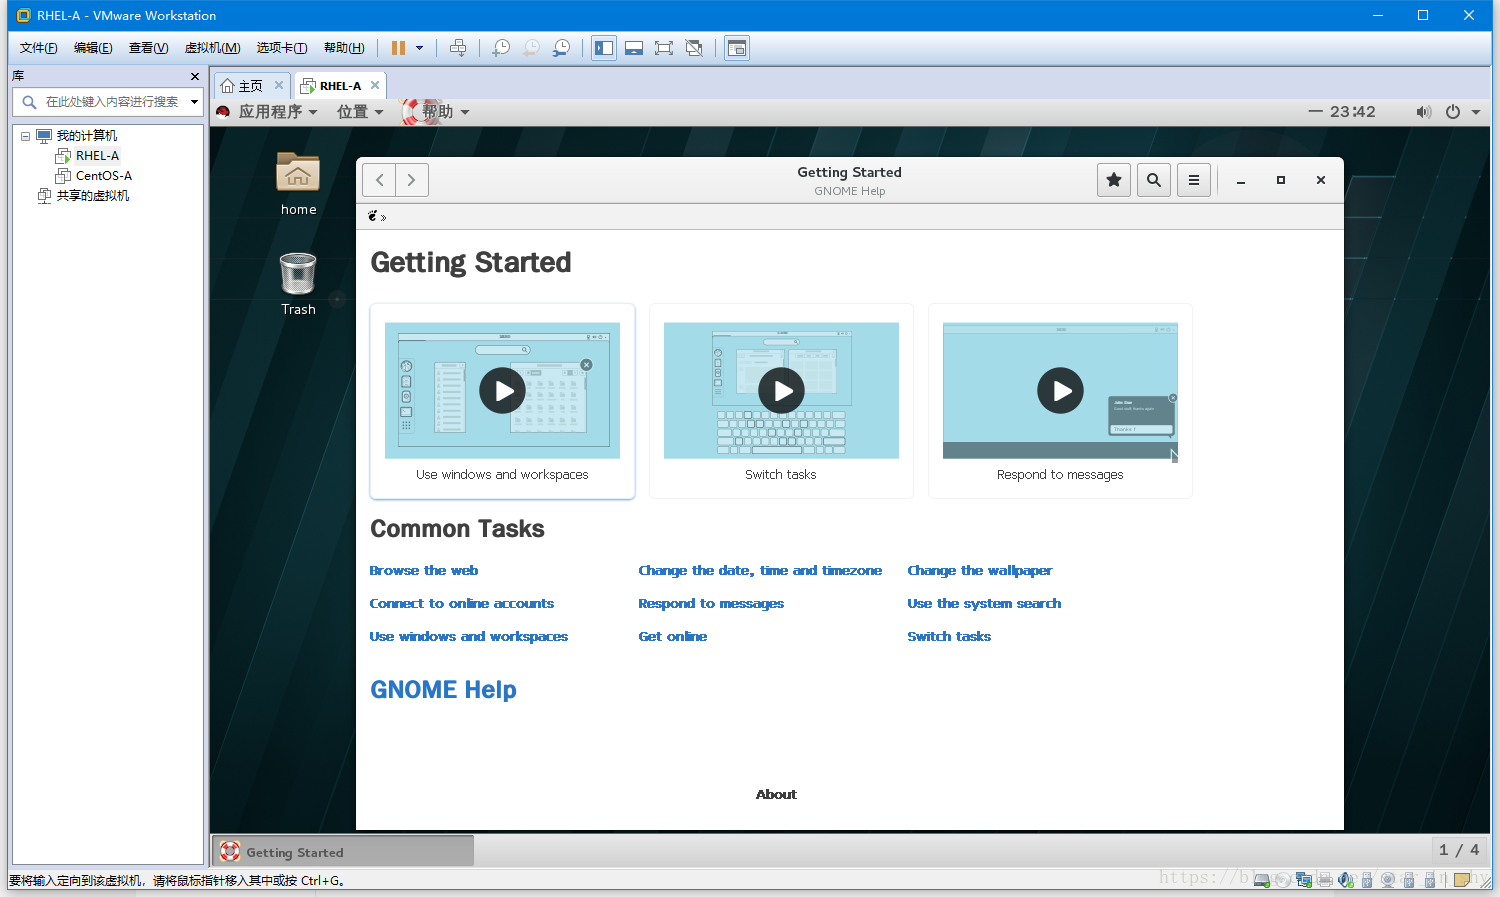Switch to Unity mode using the toolbar icon

(x=694, y=48)
